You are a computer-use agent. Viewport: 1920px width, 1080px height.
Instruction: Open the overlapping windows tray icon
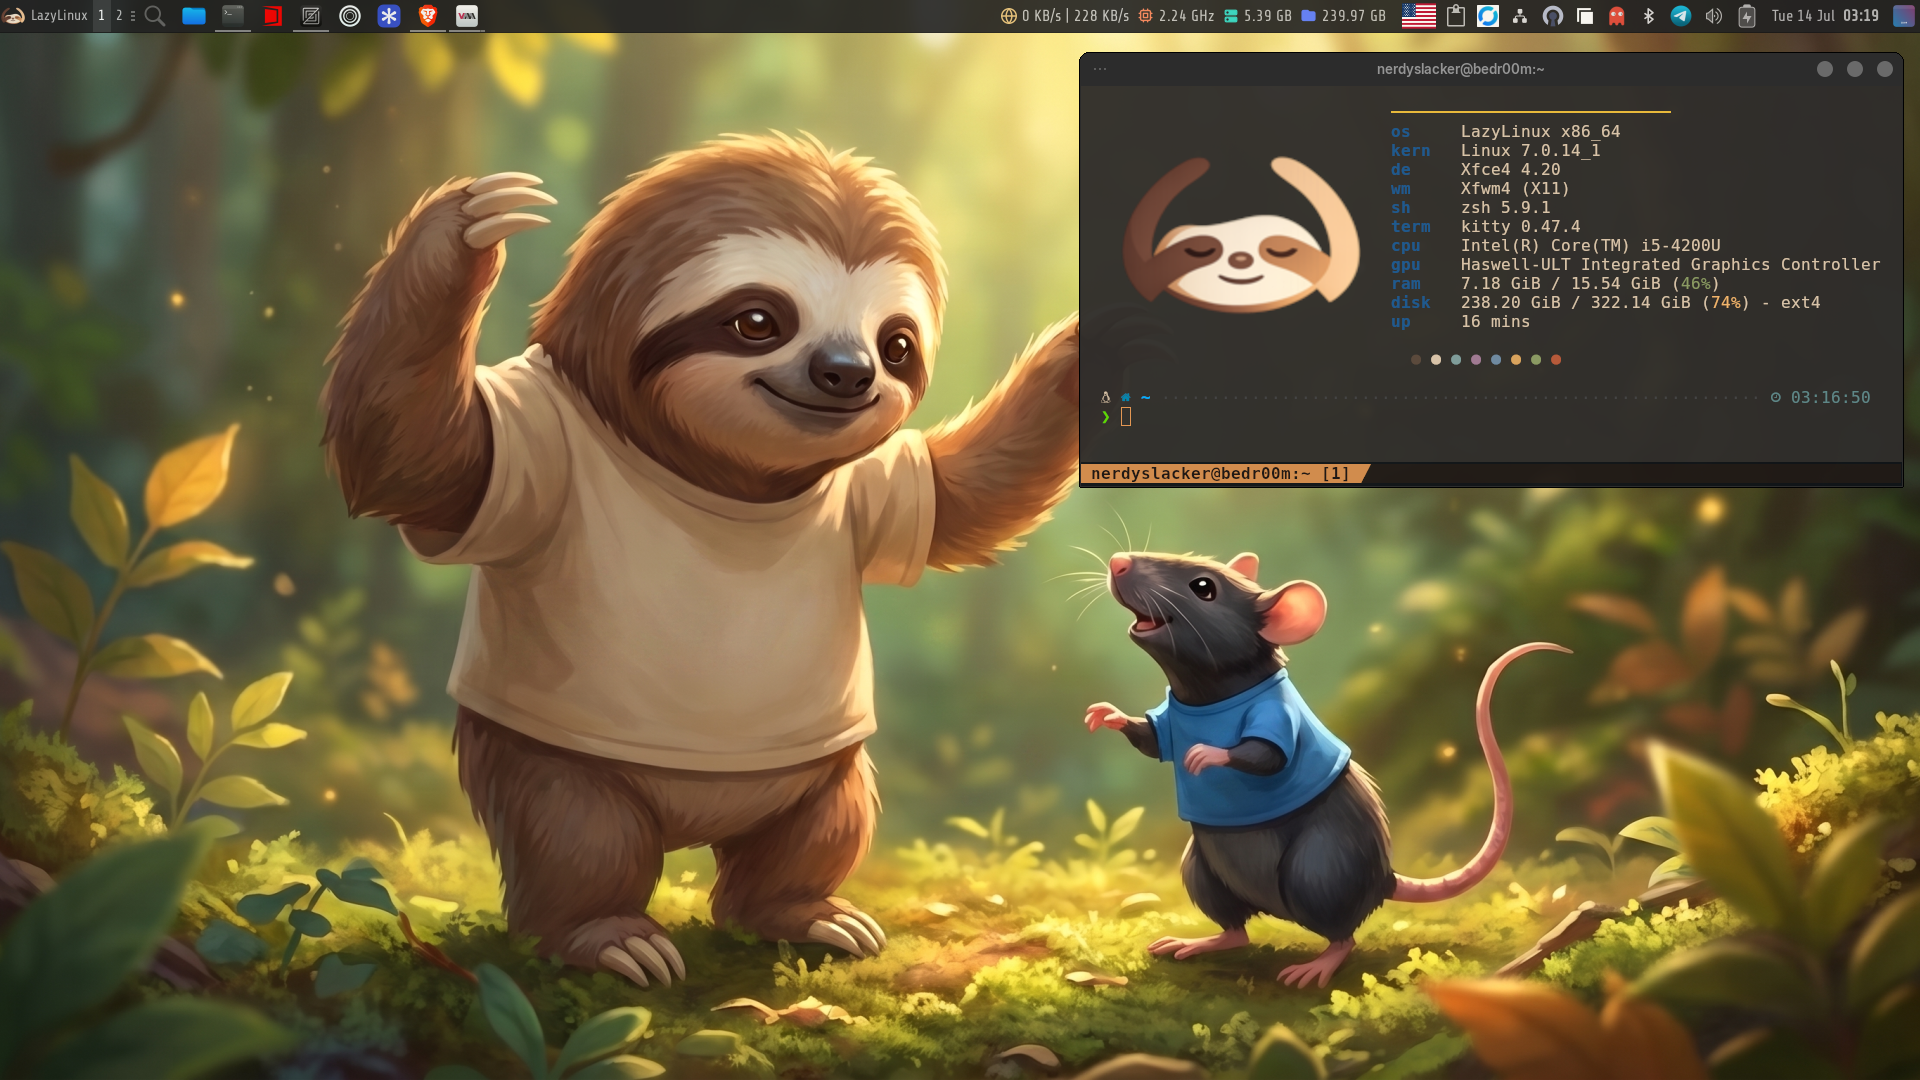coord(1585,15)
